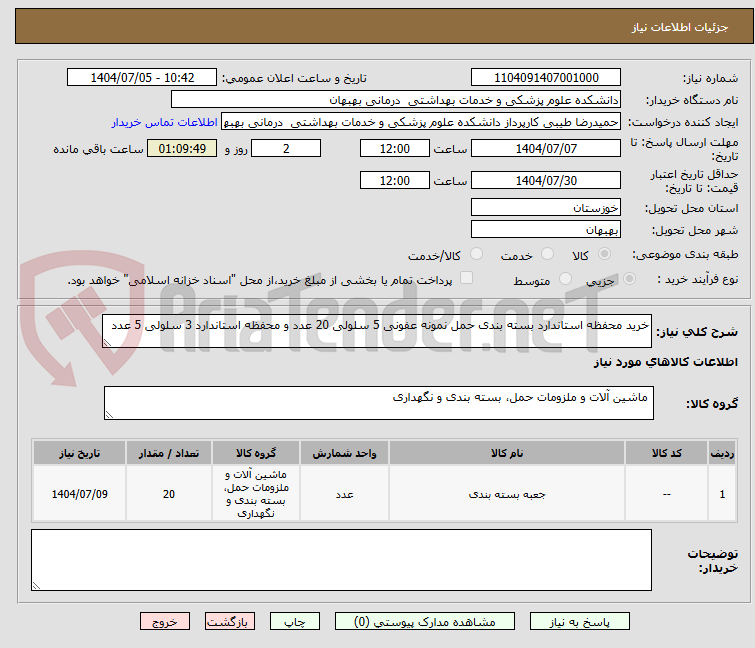
Task: Click the price validity date field 1404/07/30
Action: (x=546, y=181)
